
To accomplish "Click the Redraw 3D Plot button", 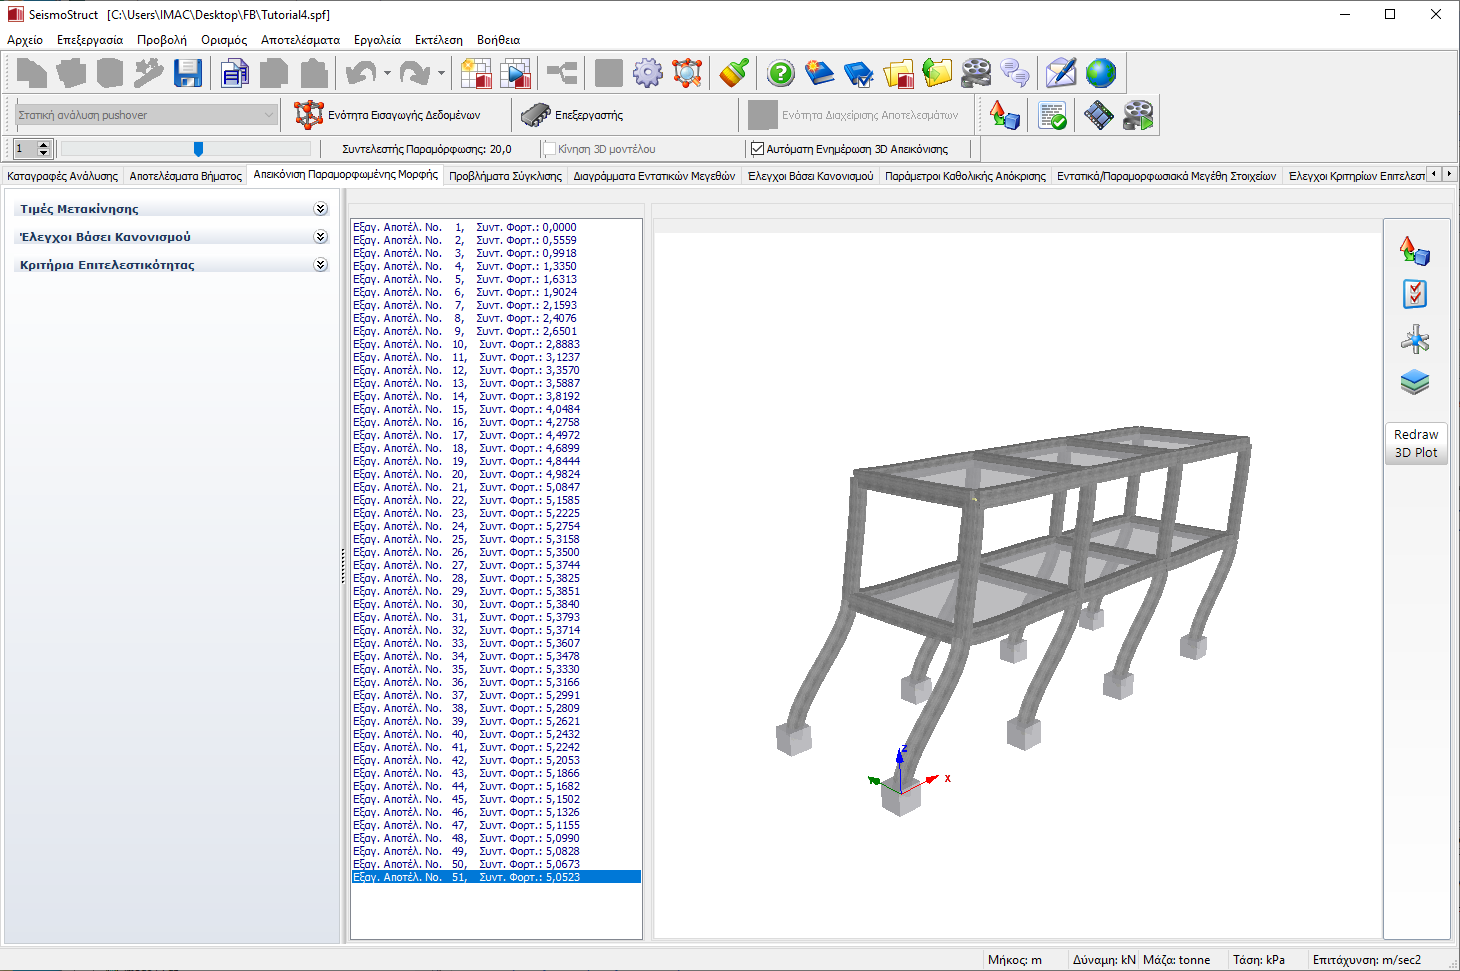I will pyautogui.click(x=1415, y=443).
